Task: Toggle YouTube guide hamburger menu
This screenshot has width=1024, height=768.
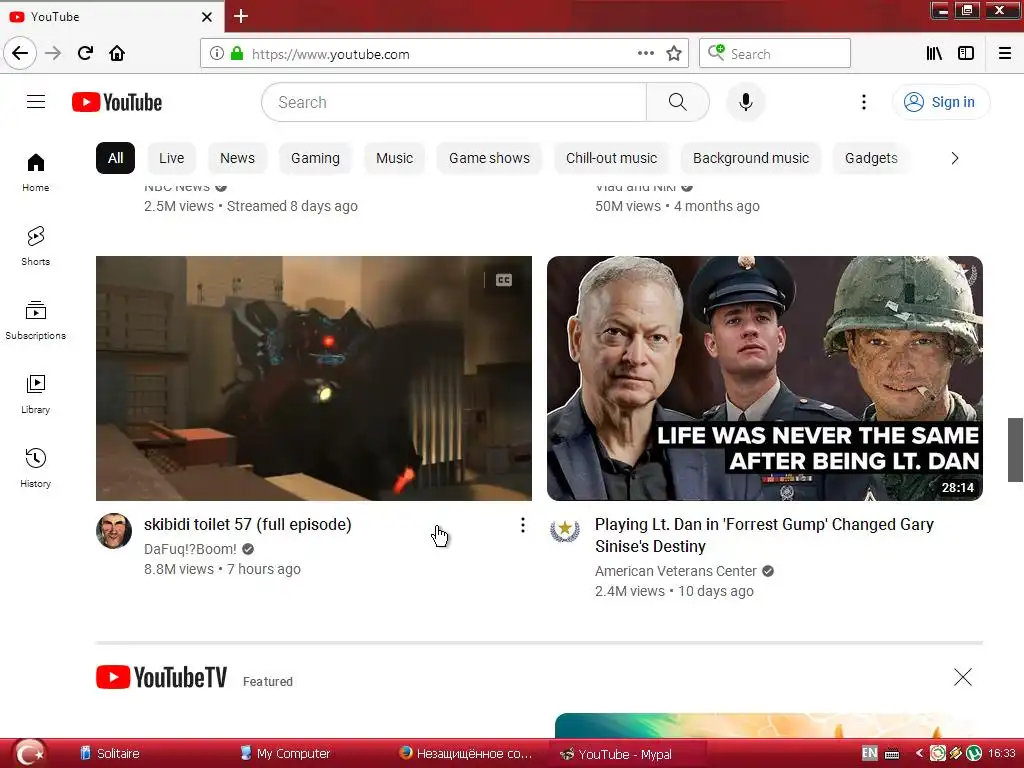Action: [36, 102]
